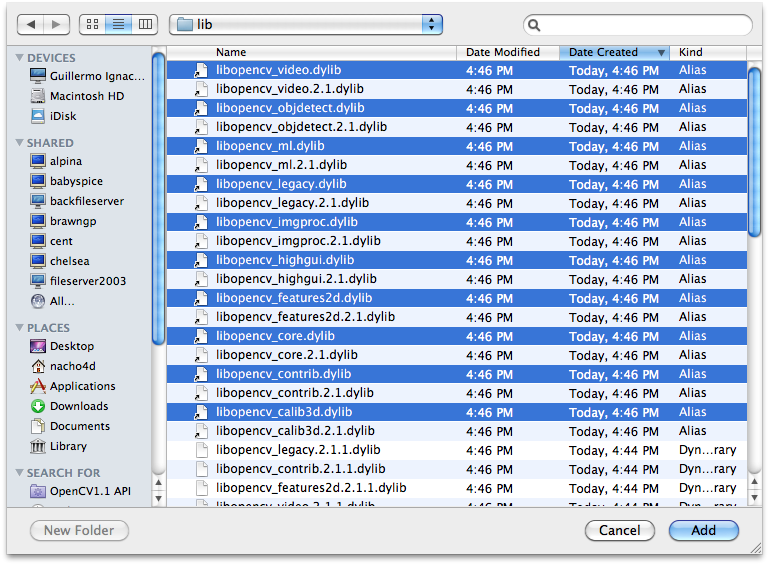Screen dimensions: 769x565
Task: Switch to list view
Action: (x=118, y=25)
